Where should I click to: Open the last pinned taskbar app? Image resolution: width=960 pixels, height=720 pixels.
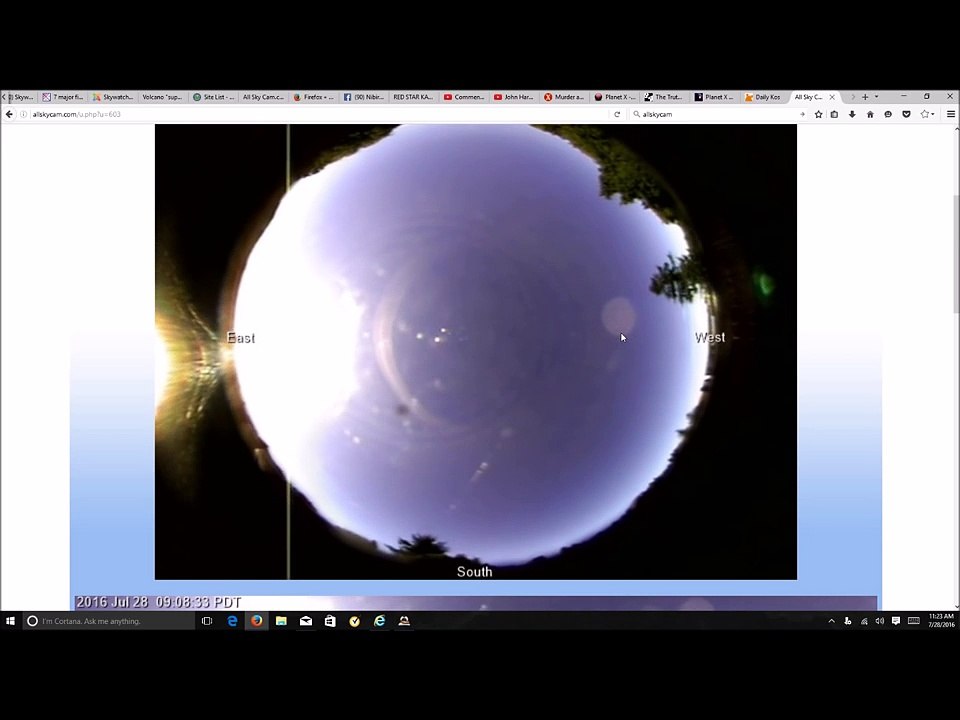(x=404, y=621)
